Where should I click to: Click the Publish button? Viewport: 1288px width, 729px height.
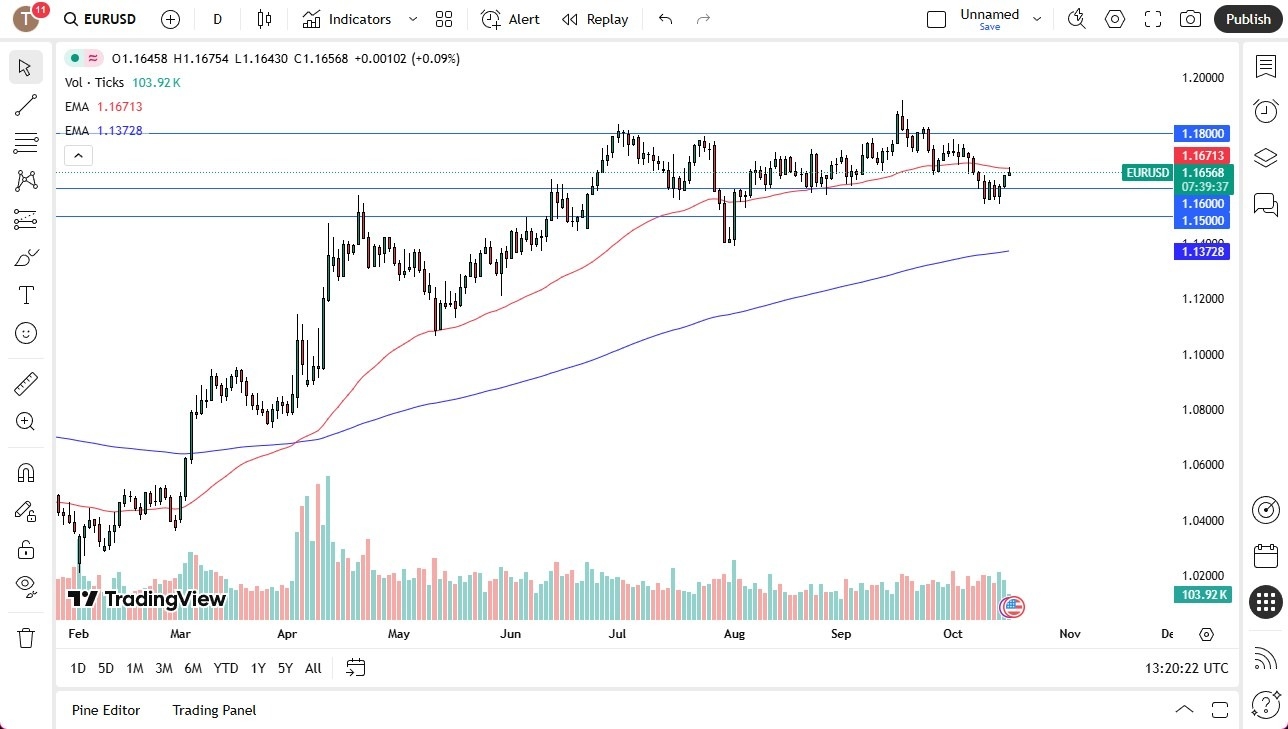pyautogui.click(x=1247, y=18)
